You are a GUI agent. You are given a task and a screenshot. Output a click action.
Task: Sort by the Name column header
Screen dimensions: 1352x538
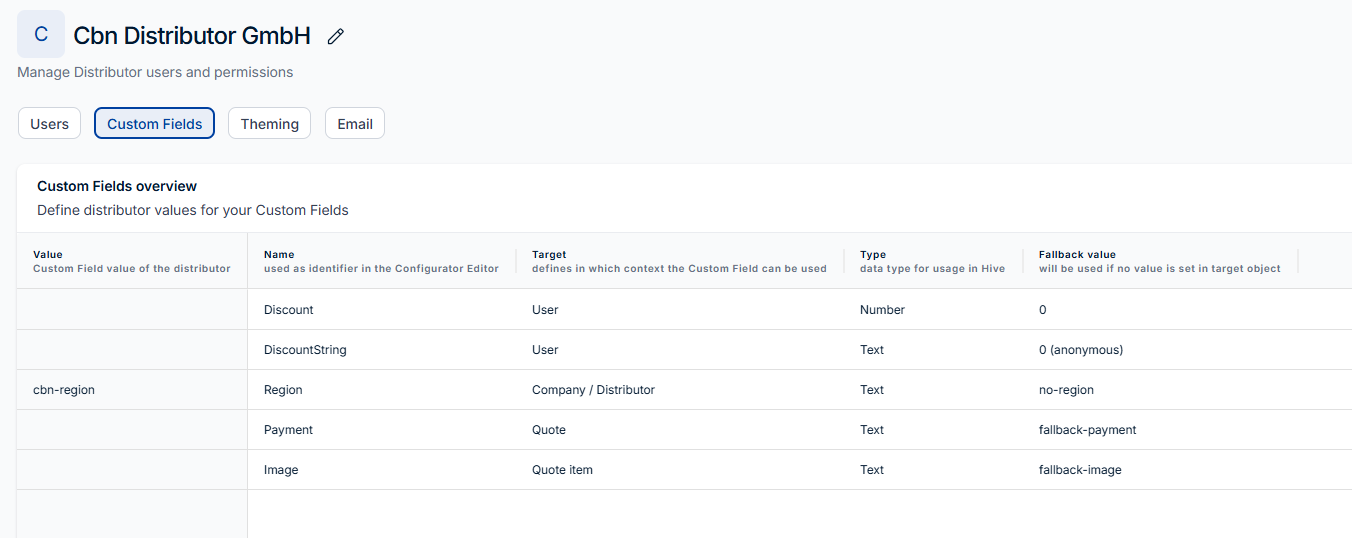[279, 255]
